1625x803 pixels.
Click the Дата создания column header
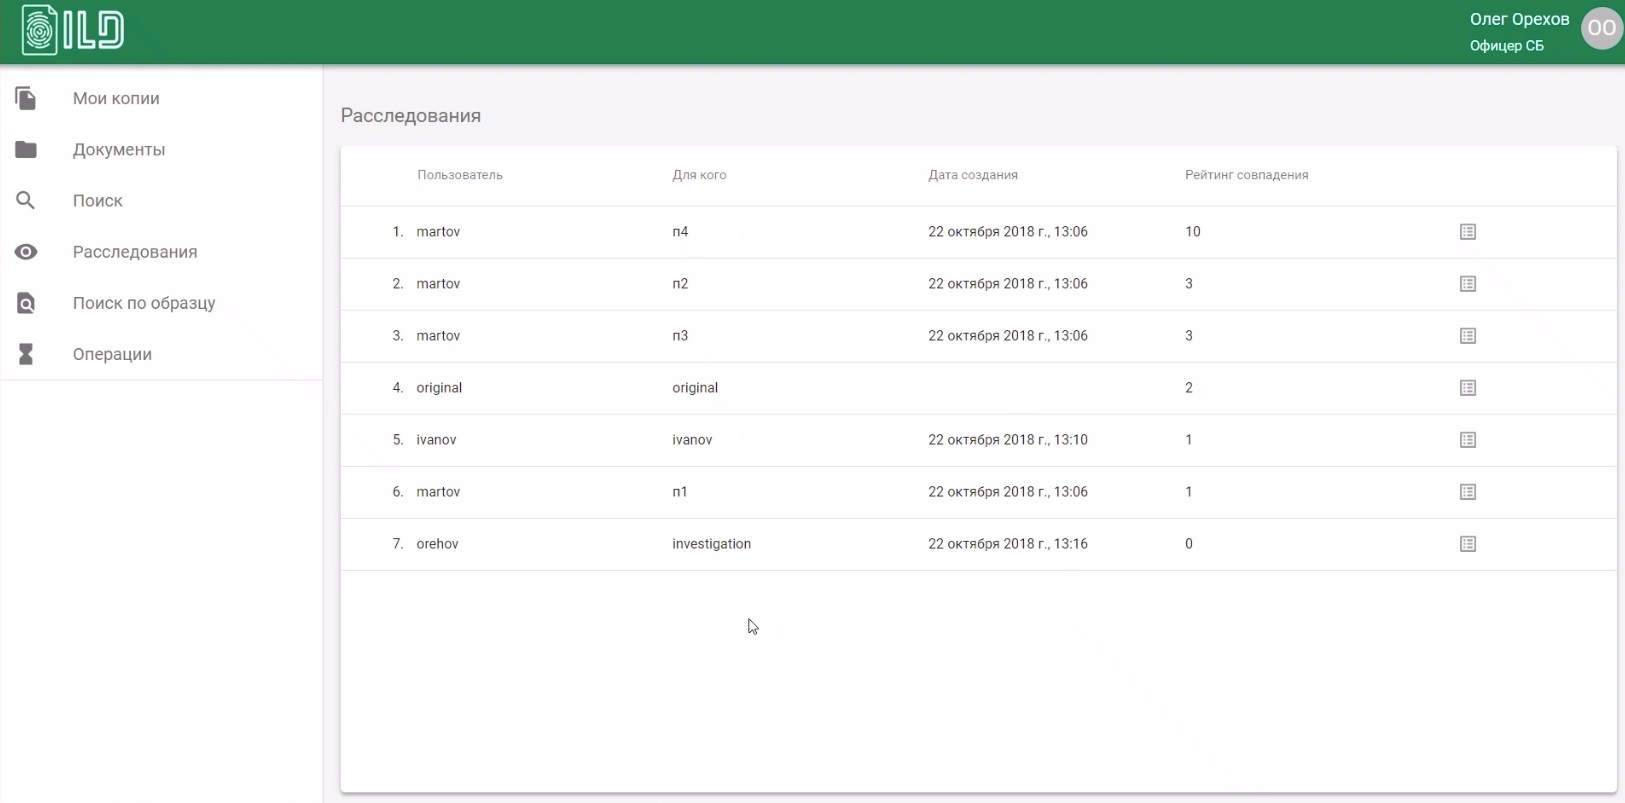coord(973,175)
